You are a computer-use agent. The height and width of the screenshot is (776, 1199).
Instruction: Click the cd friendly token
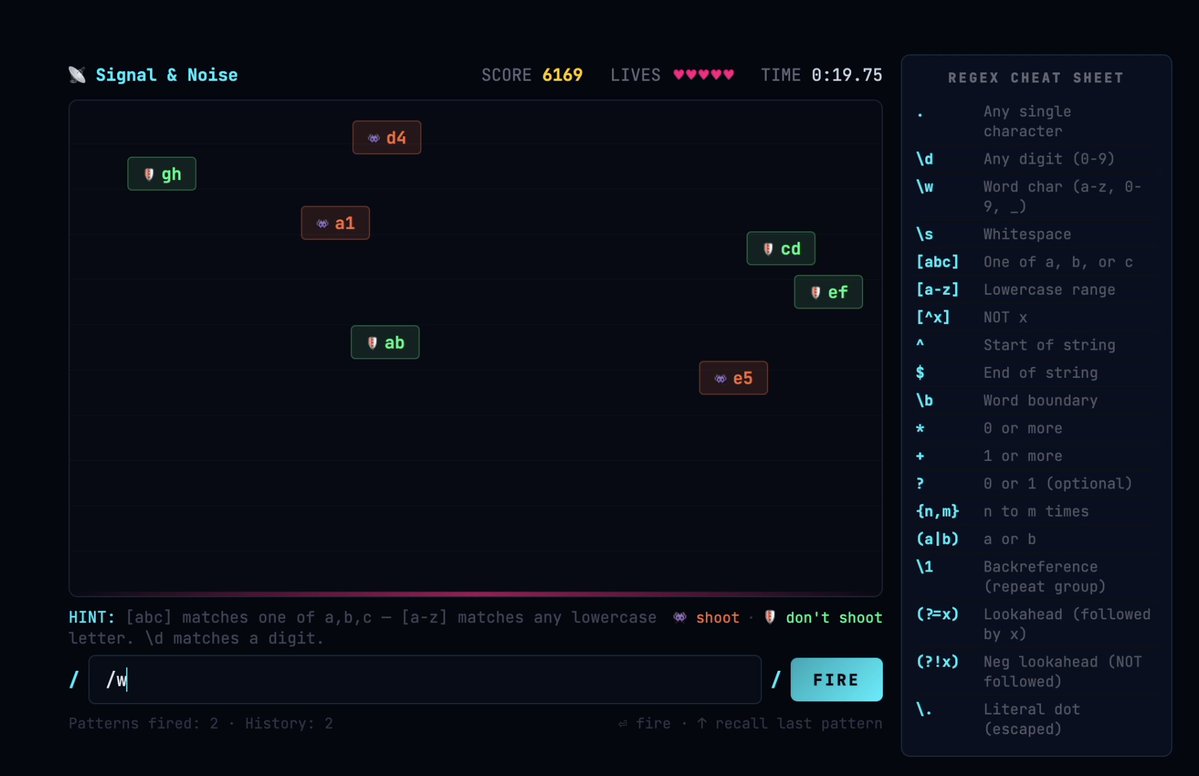(x=781, y=248)
